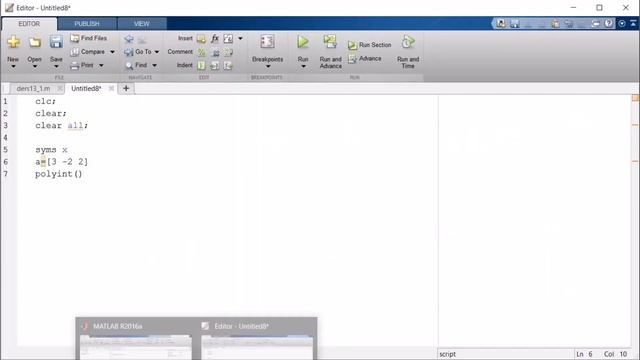Screen dimensions: 640x360
Task: Click the Undo icon in quick access bar
Action: coord(569,24)
